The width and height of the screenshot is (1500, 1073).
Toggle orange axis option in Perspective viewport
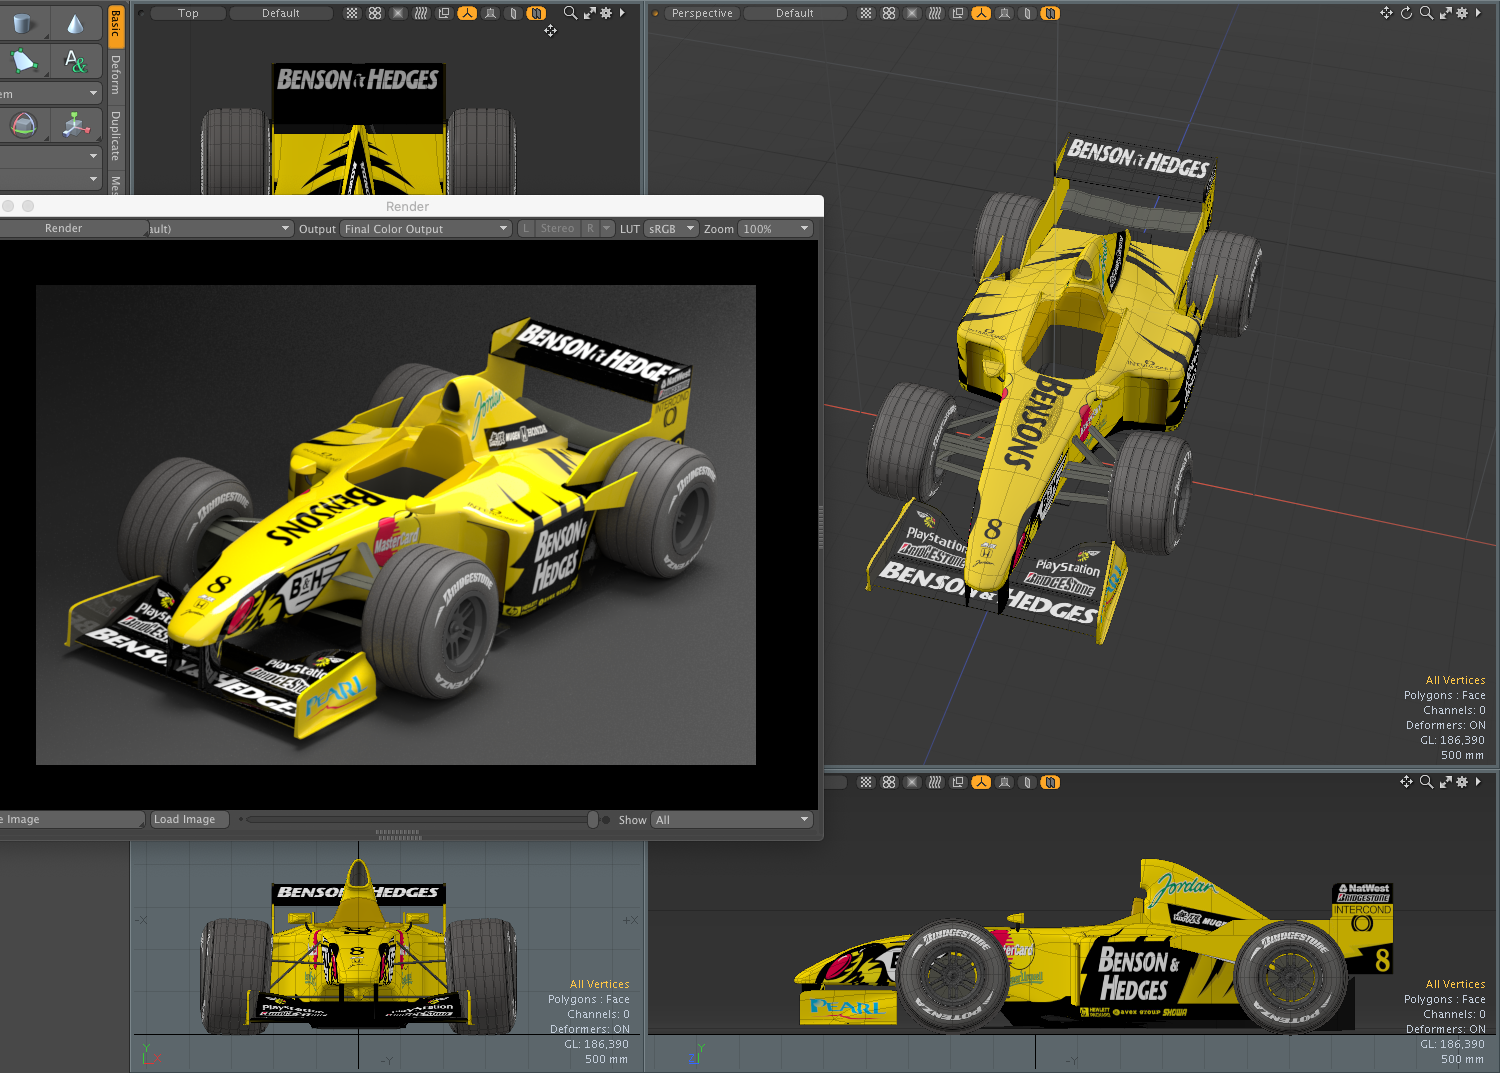coord(981,13)
